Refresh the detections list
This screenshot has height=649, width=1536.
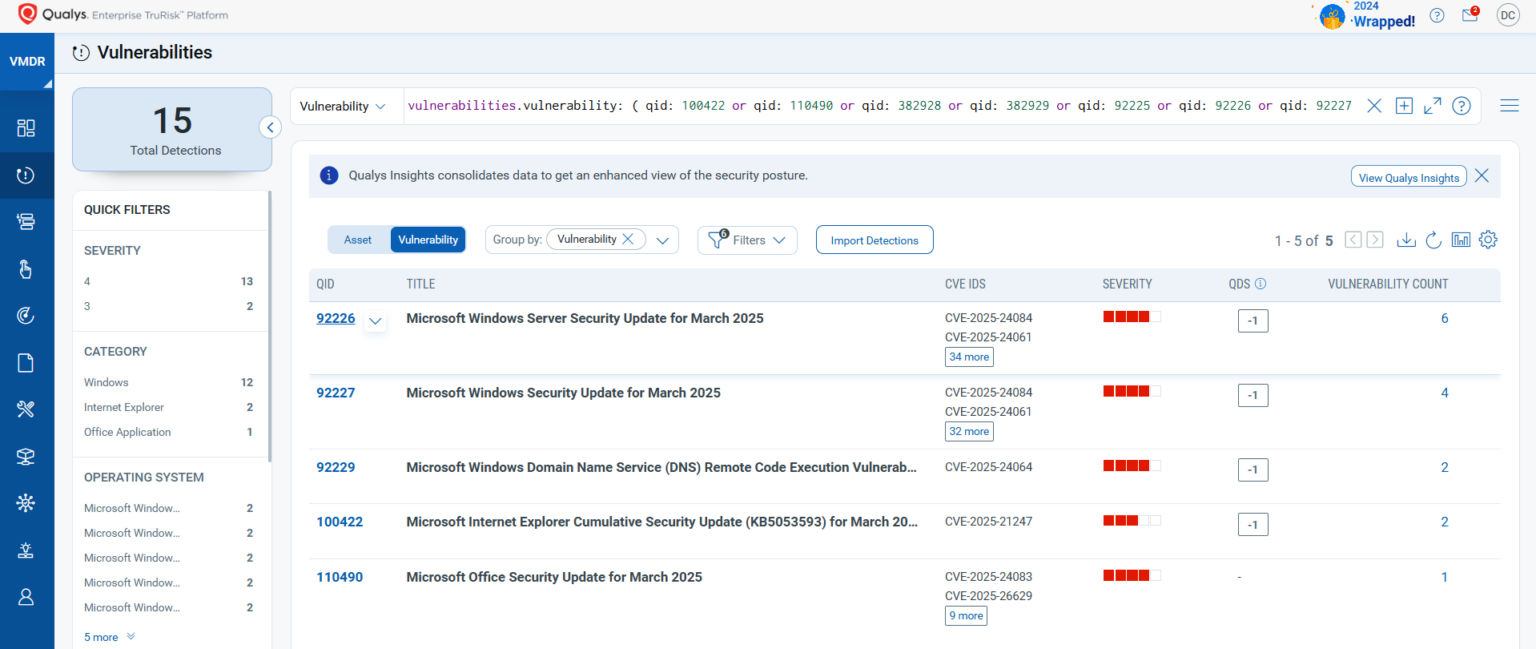click(1433, 240)
